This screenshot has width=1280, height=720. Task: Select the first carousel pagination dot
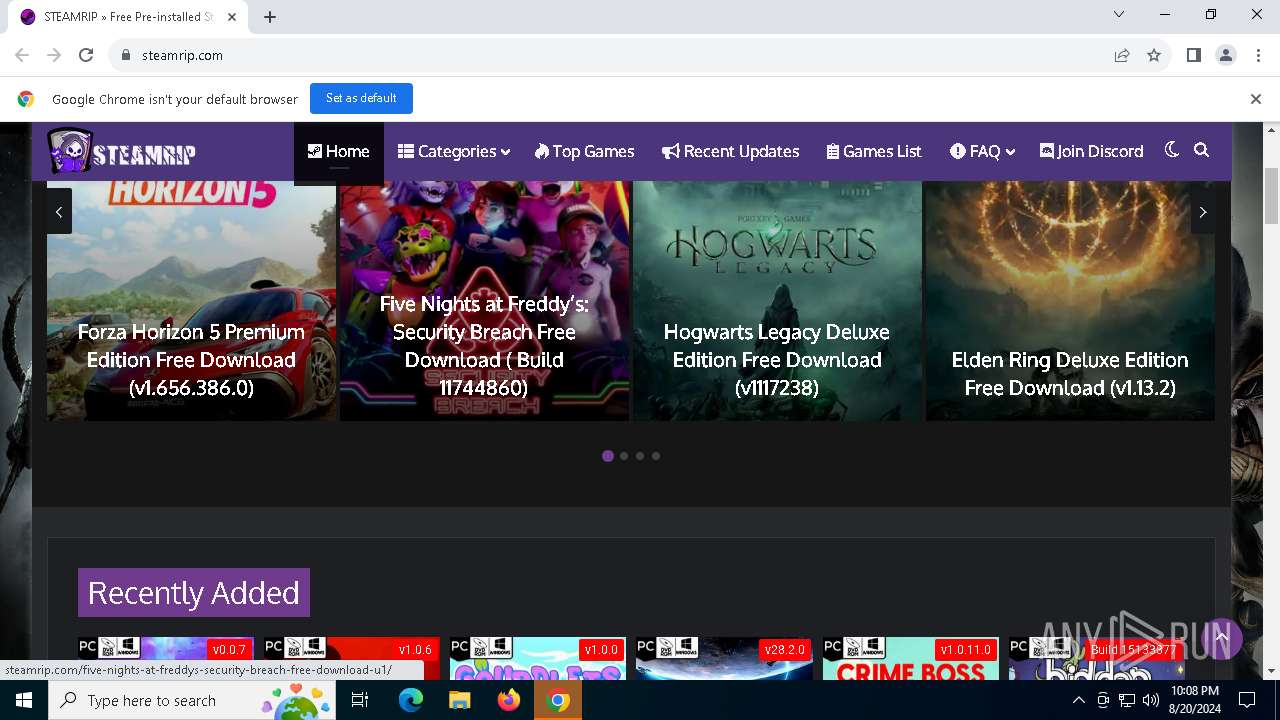[x=608, y=456]
